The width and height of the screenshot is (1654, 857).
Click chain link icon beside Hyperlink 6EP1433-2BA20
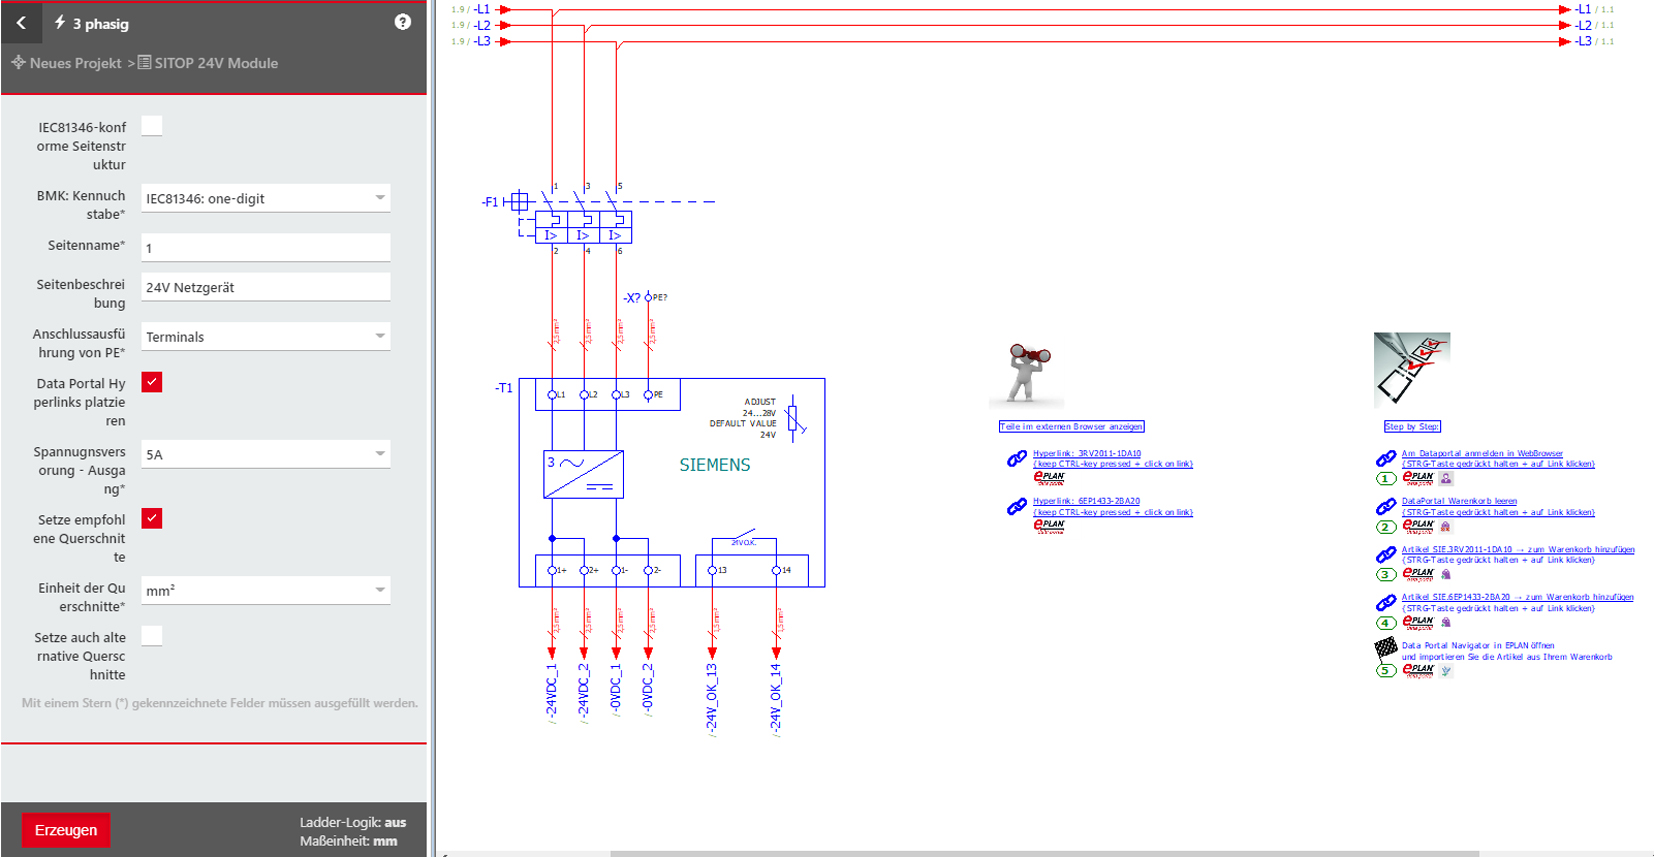tap(1016, 507)
